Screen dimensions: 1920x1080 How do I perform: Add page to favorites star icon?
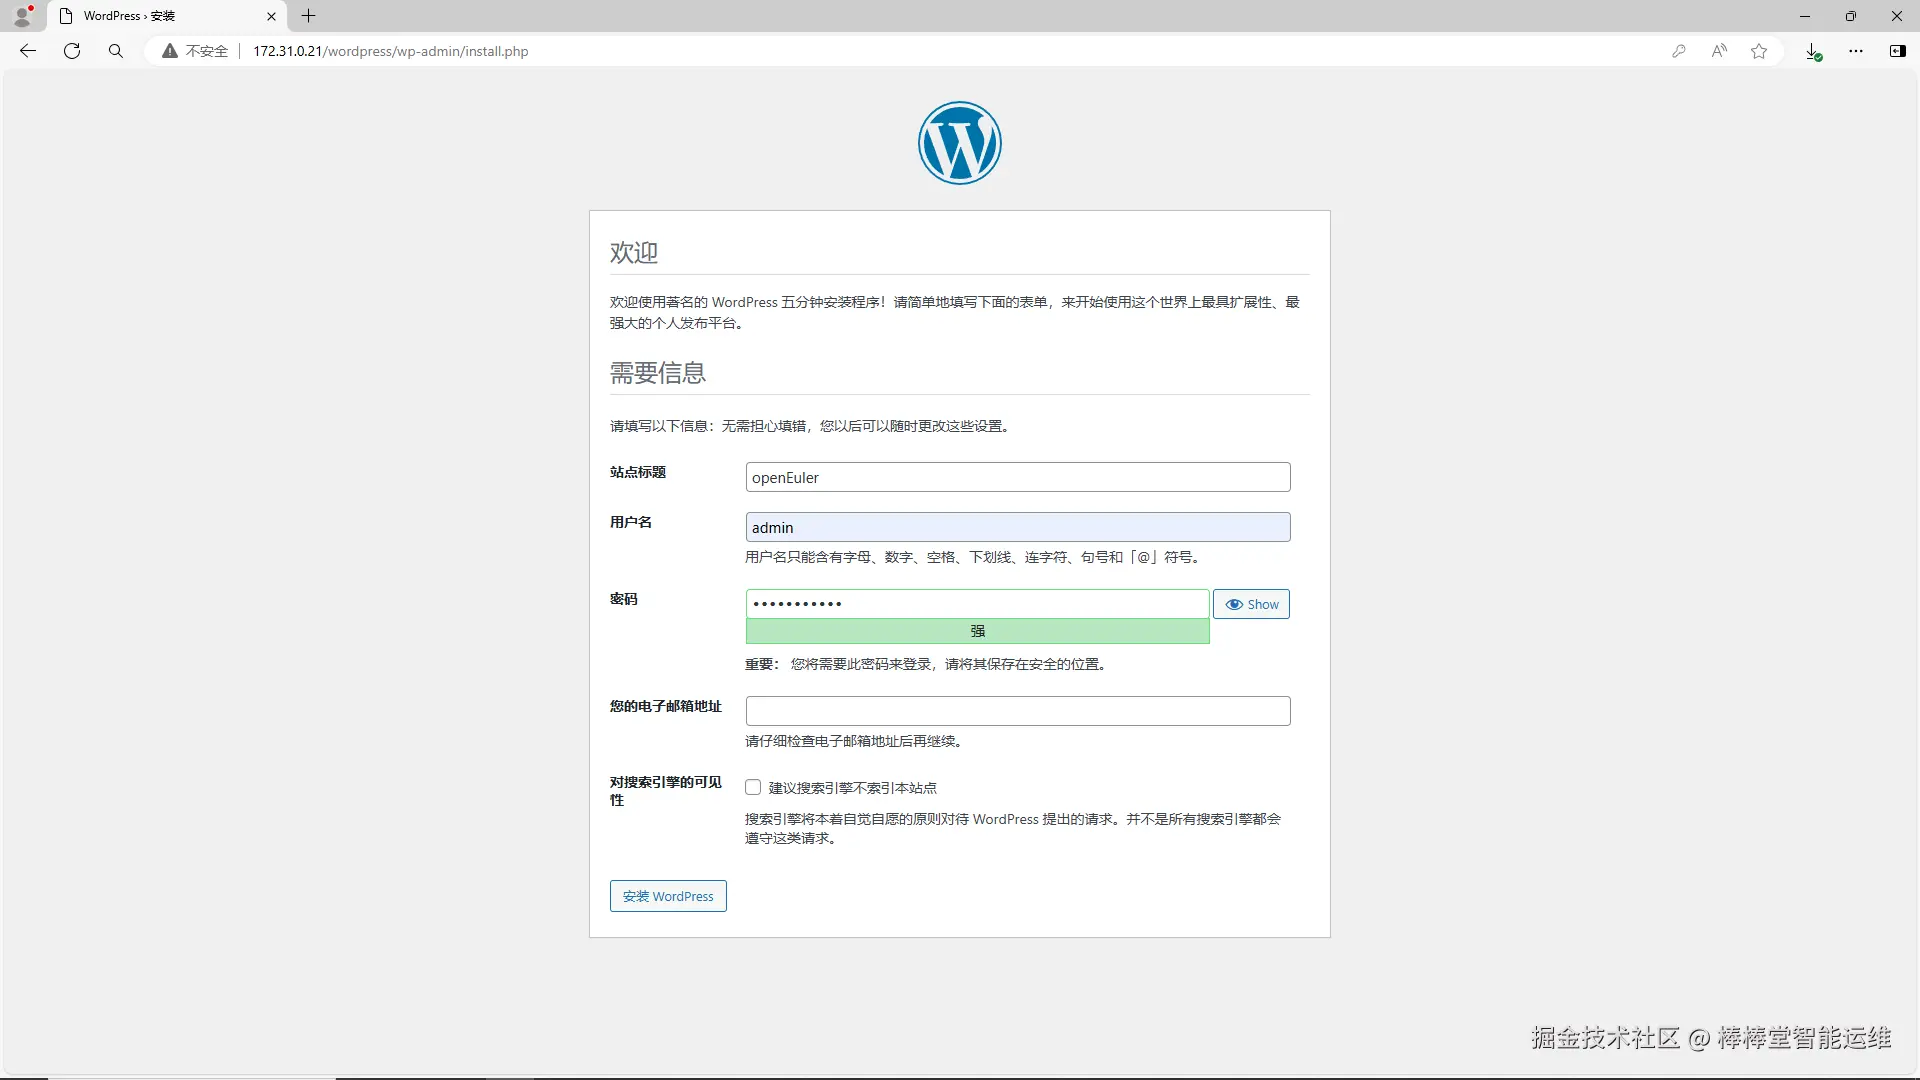point(1759,51)
